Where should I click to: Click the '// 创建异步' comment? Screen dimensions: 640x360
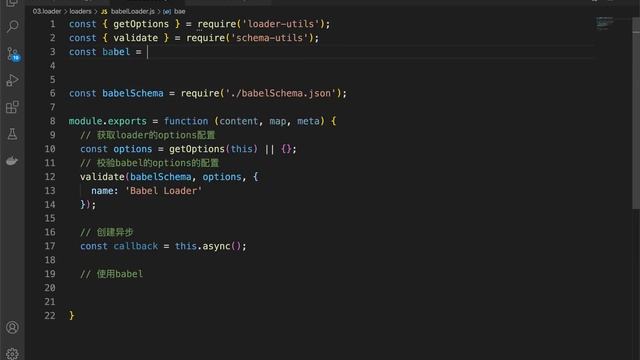click(x=107, y=232)
